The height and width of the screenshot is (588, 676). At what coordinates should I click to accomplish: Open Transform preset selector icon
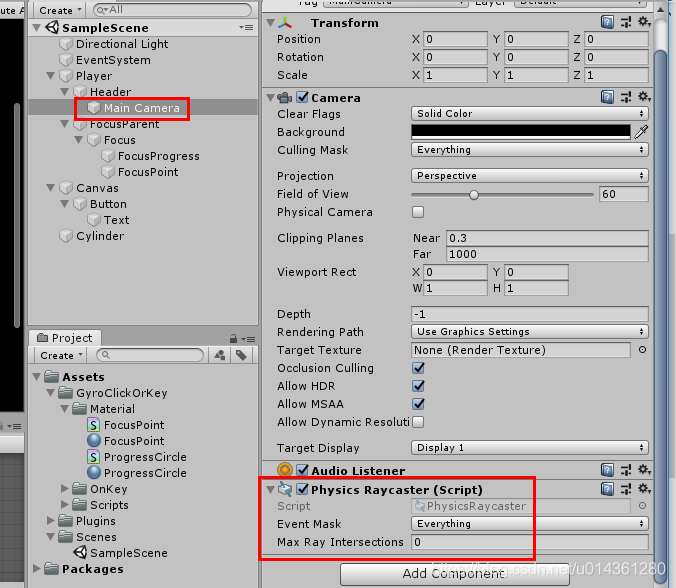pyautogui.click(x=626, y=22)
